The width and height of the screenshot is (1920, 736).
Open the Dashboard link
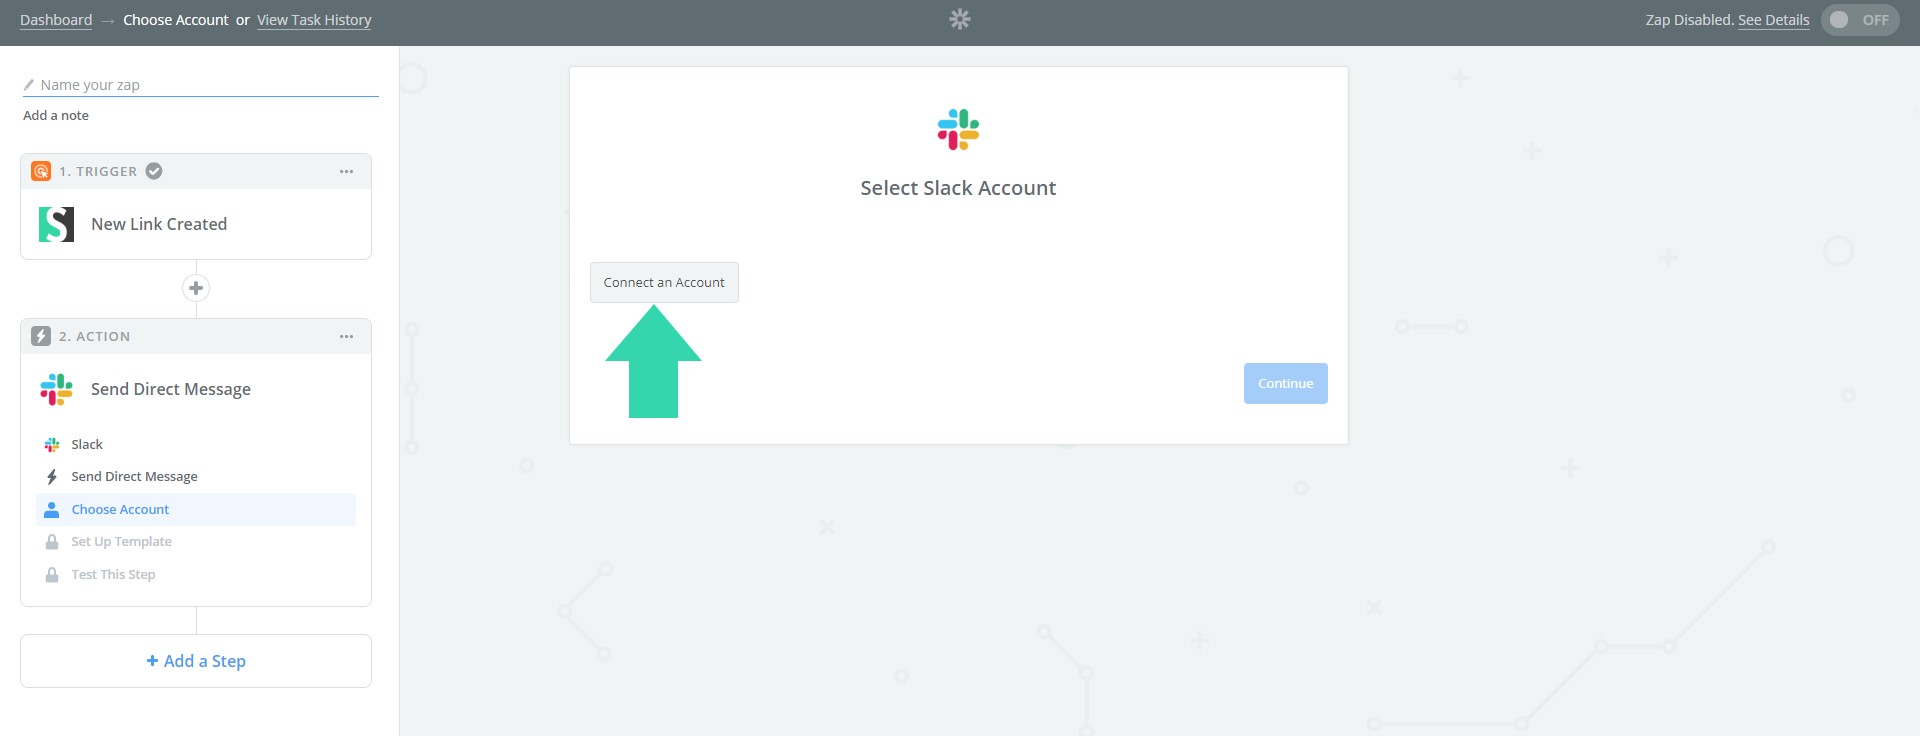pos(56,20)
